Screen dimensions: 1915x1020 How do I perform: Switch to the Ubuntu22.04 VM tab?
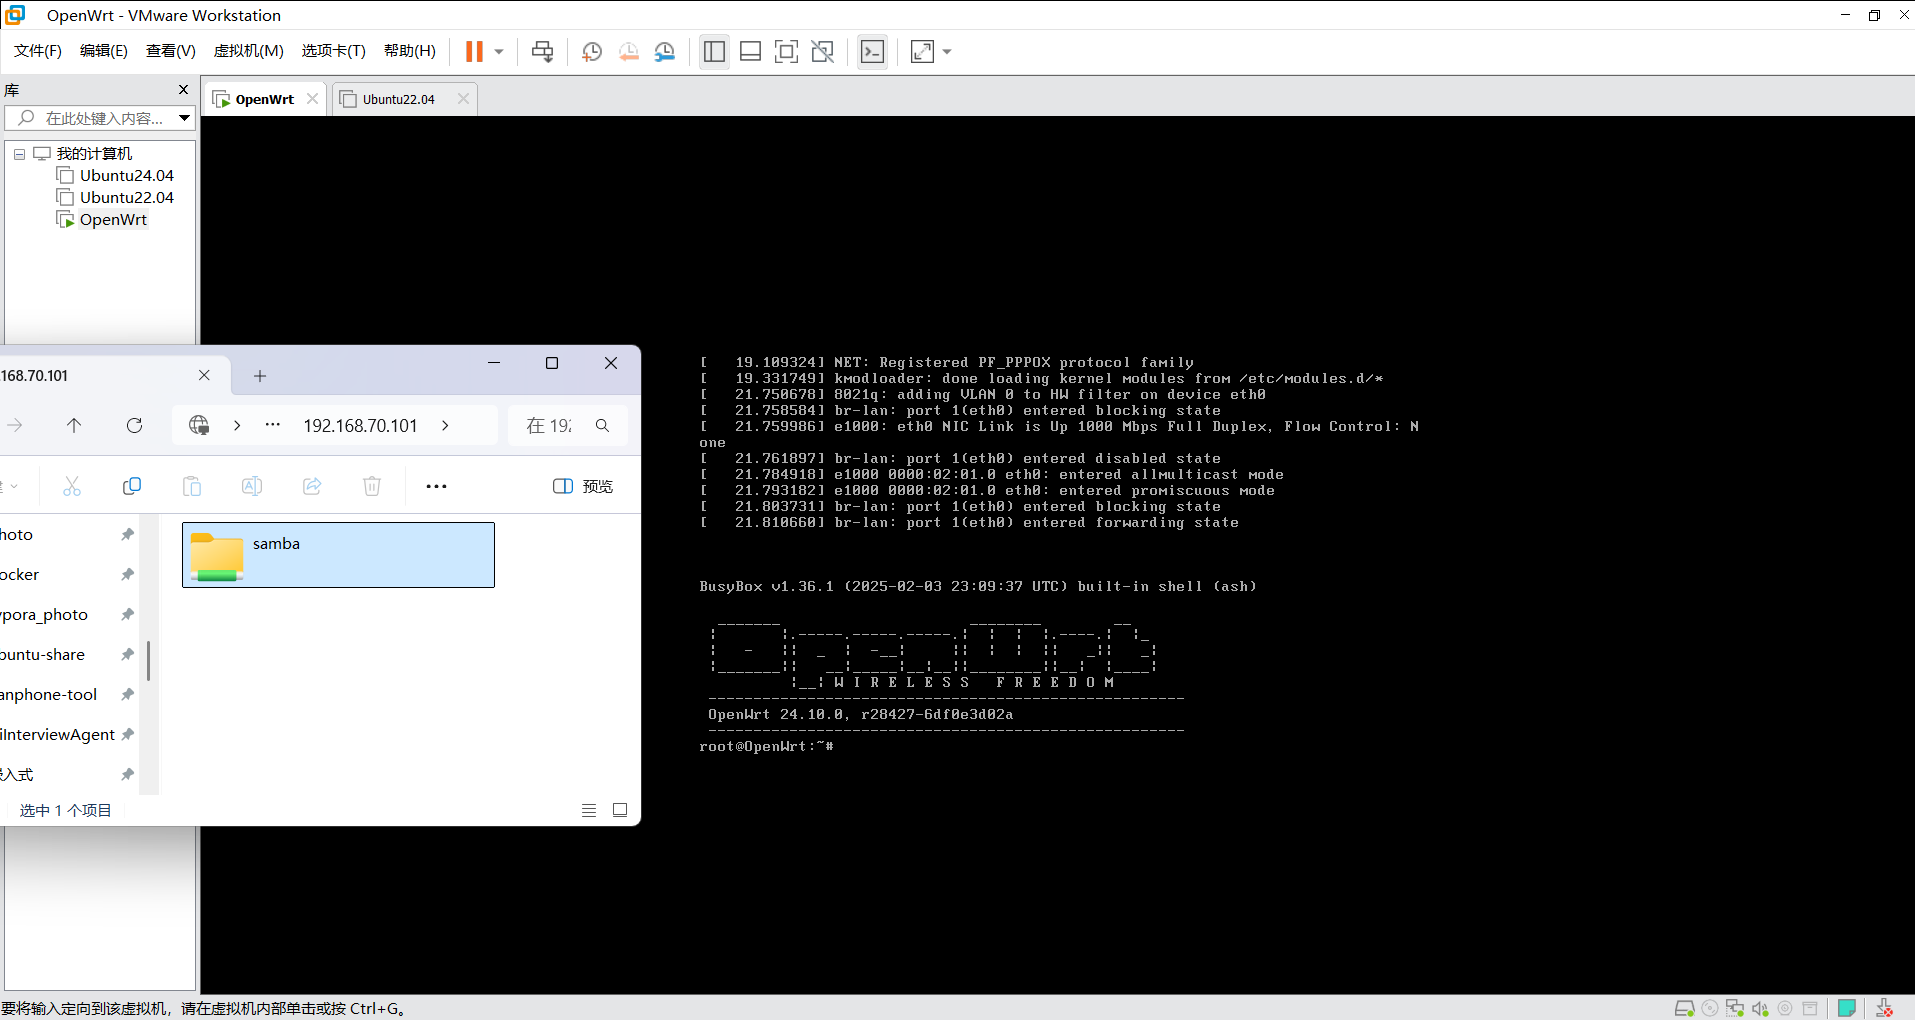(398, 99)
